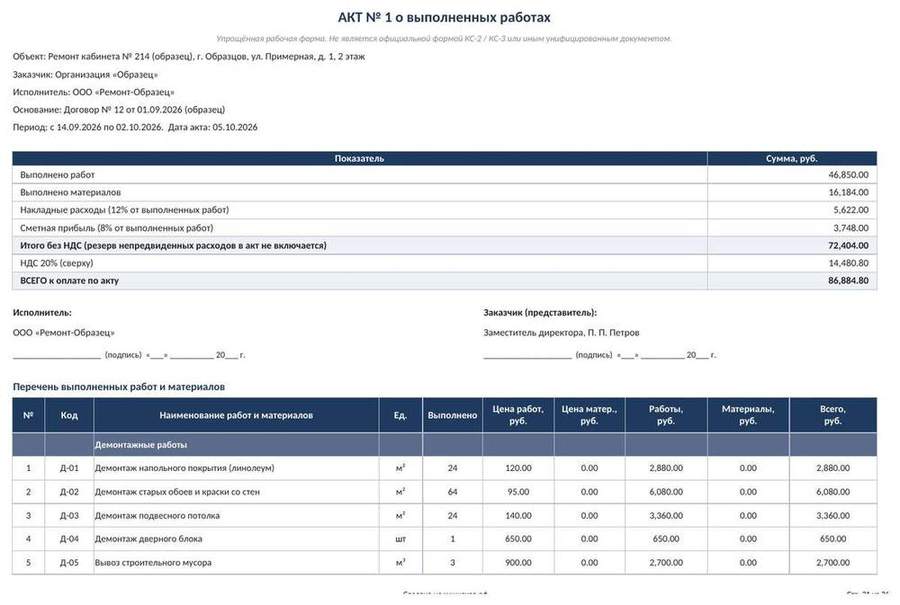The image size is (900, 605).
Task: Select the 'Объект: Ремонт кабинета № 214' line
Action: tap(189, 56)
